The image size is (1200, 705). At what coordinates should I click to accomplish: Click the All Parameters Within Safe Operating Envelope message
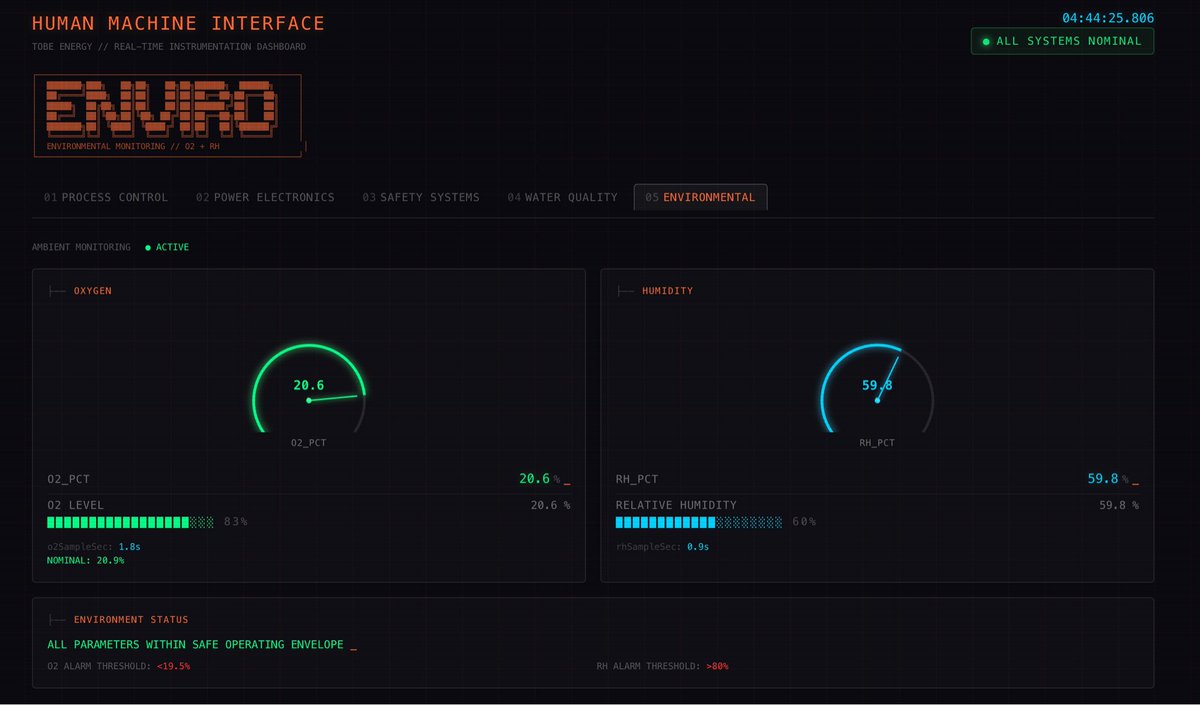coord(195,645)
